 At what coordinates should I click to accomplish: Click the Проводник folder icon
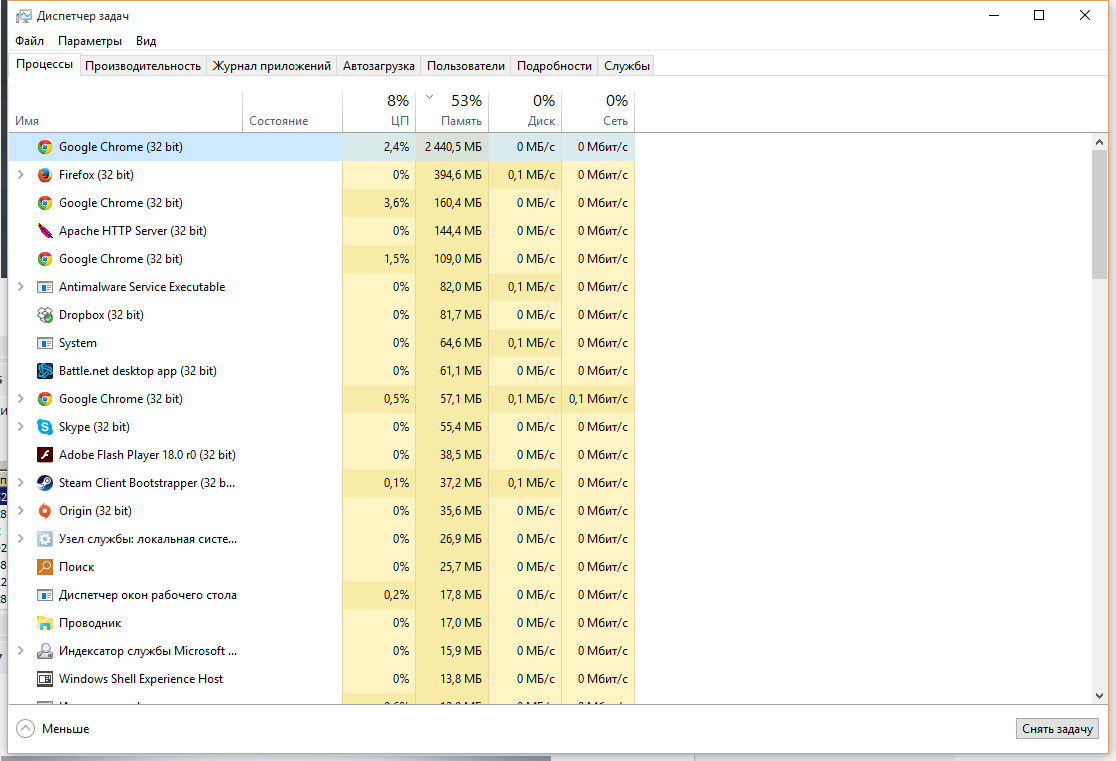coord(45,623)
